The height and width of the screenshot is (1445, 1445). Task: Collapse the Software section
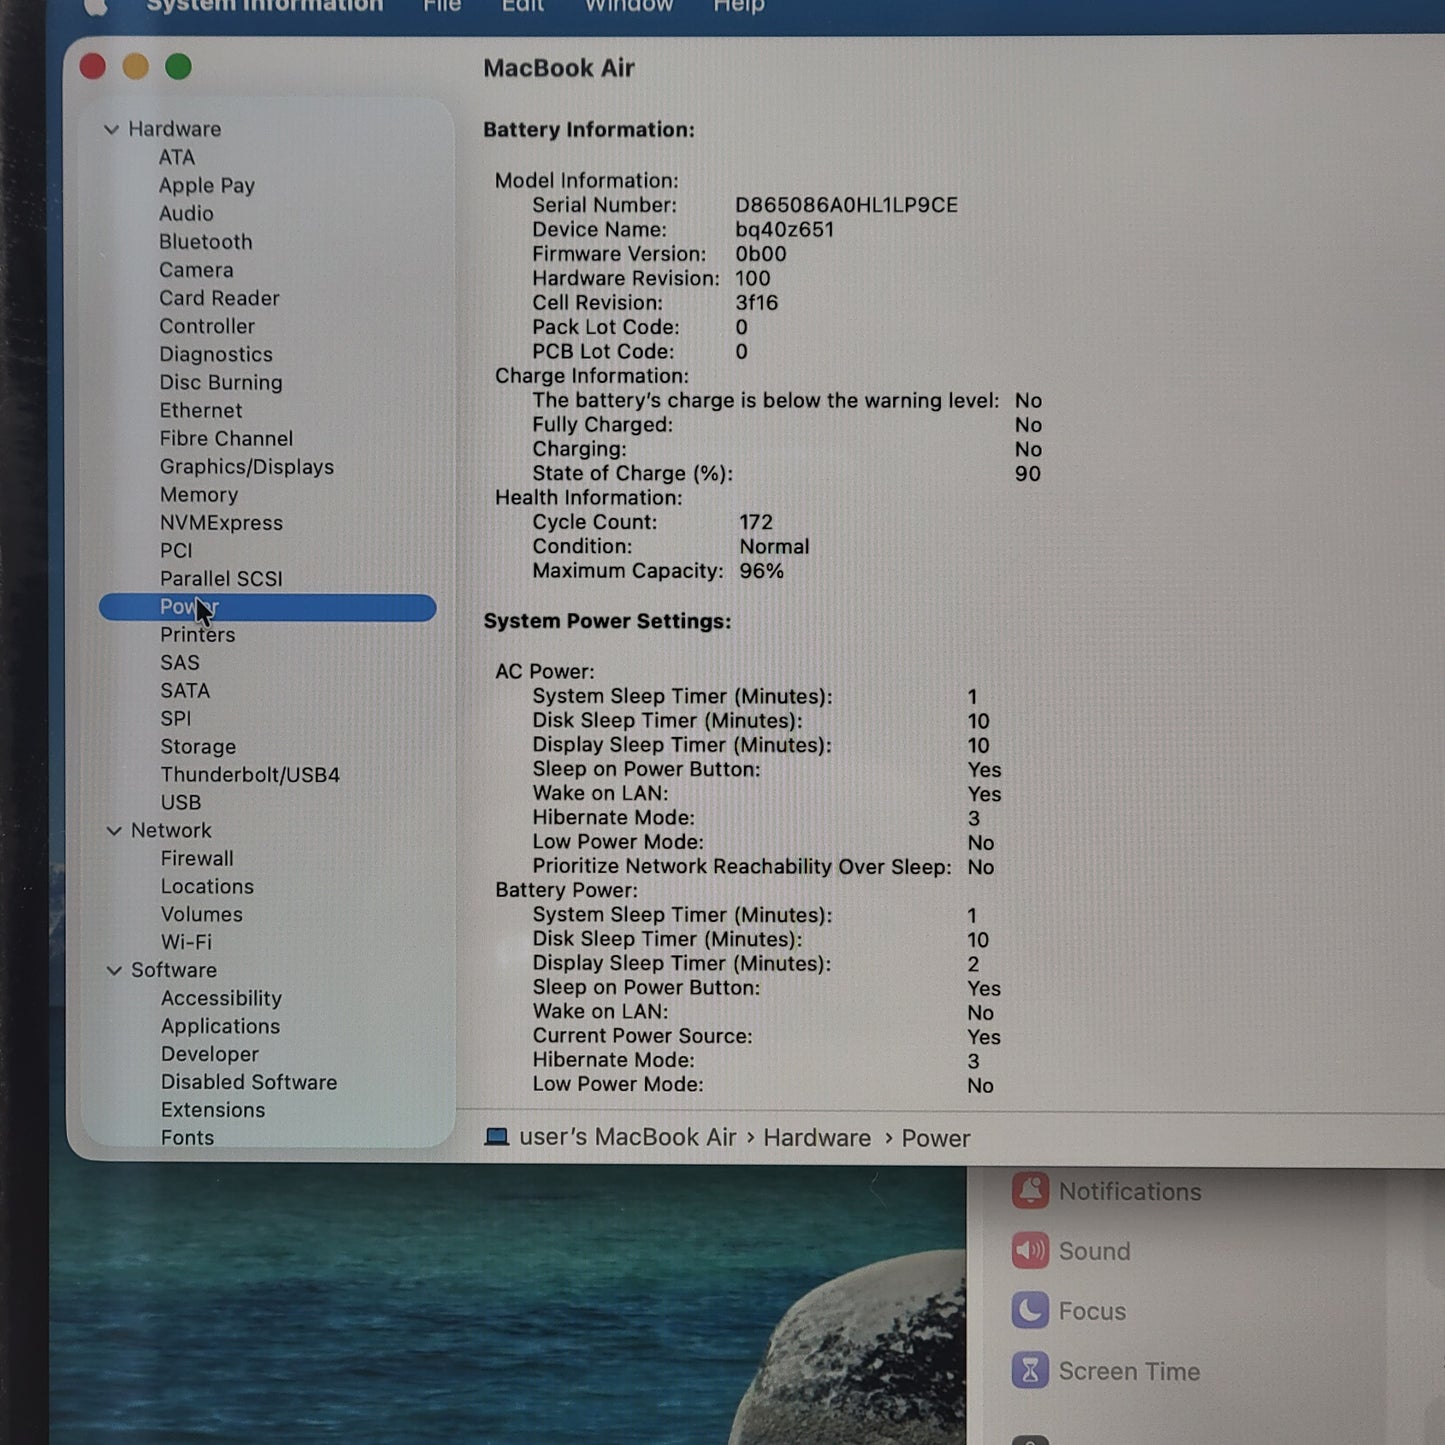coord(114,971)
